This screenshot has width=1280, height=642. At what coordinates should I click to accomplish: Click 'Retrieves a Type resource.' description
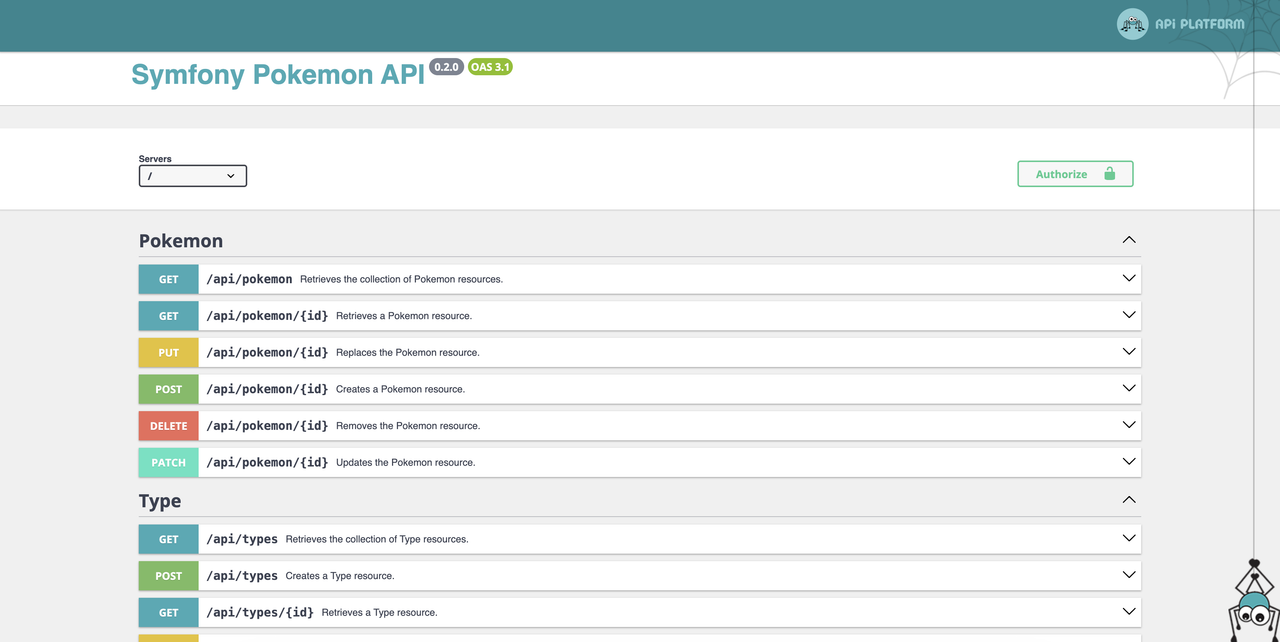point(379,613)
